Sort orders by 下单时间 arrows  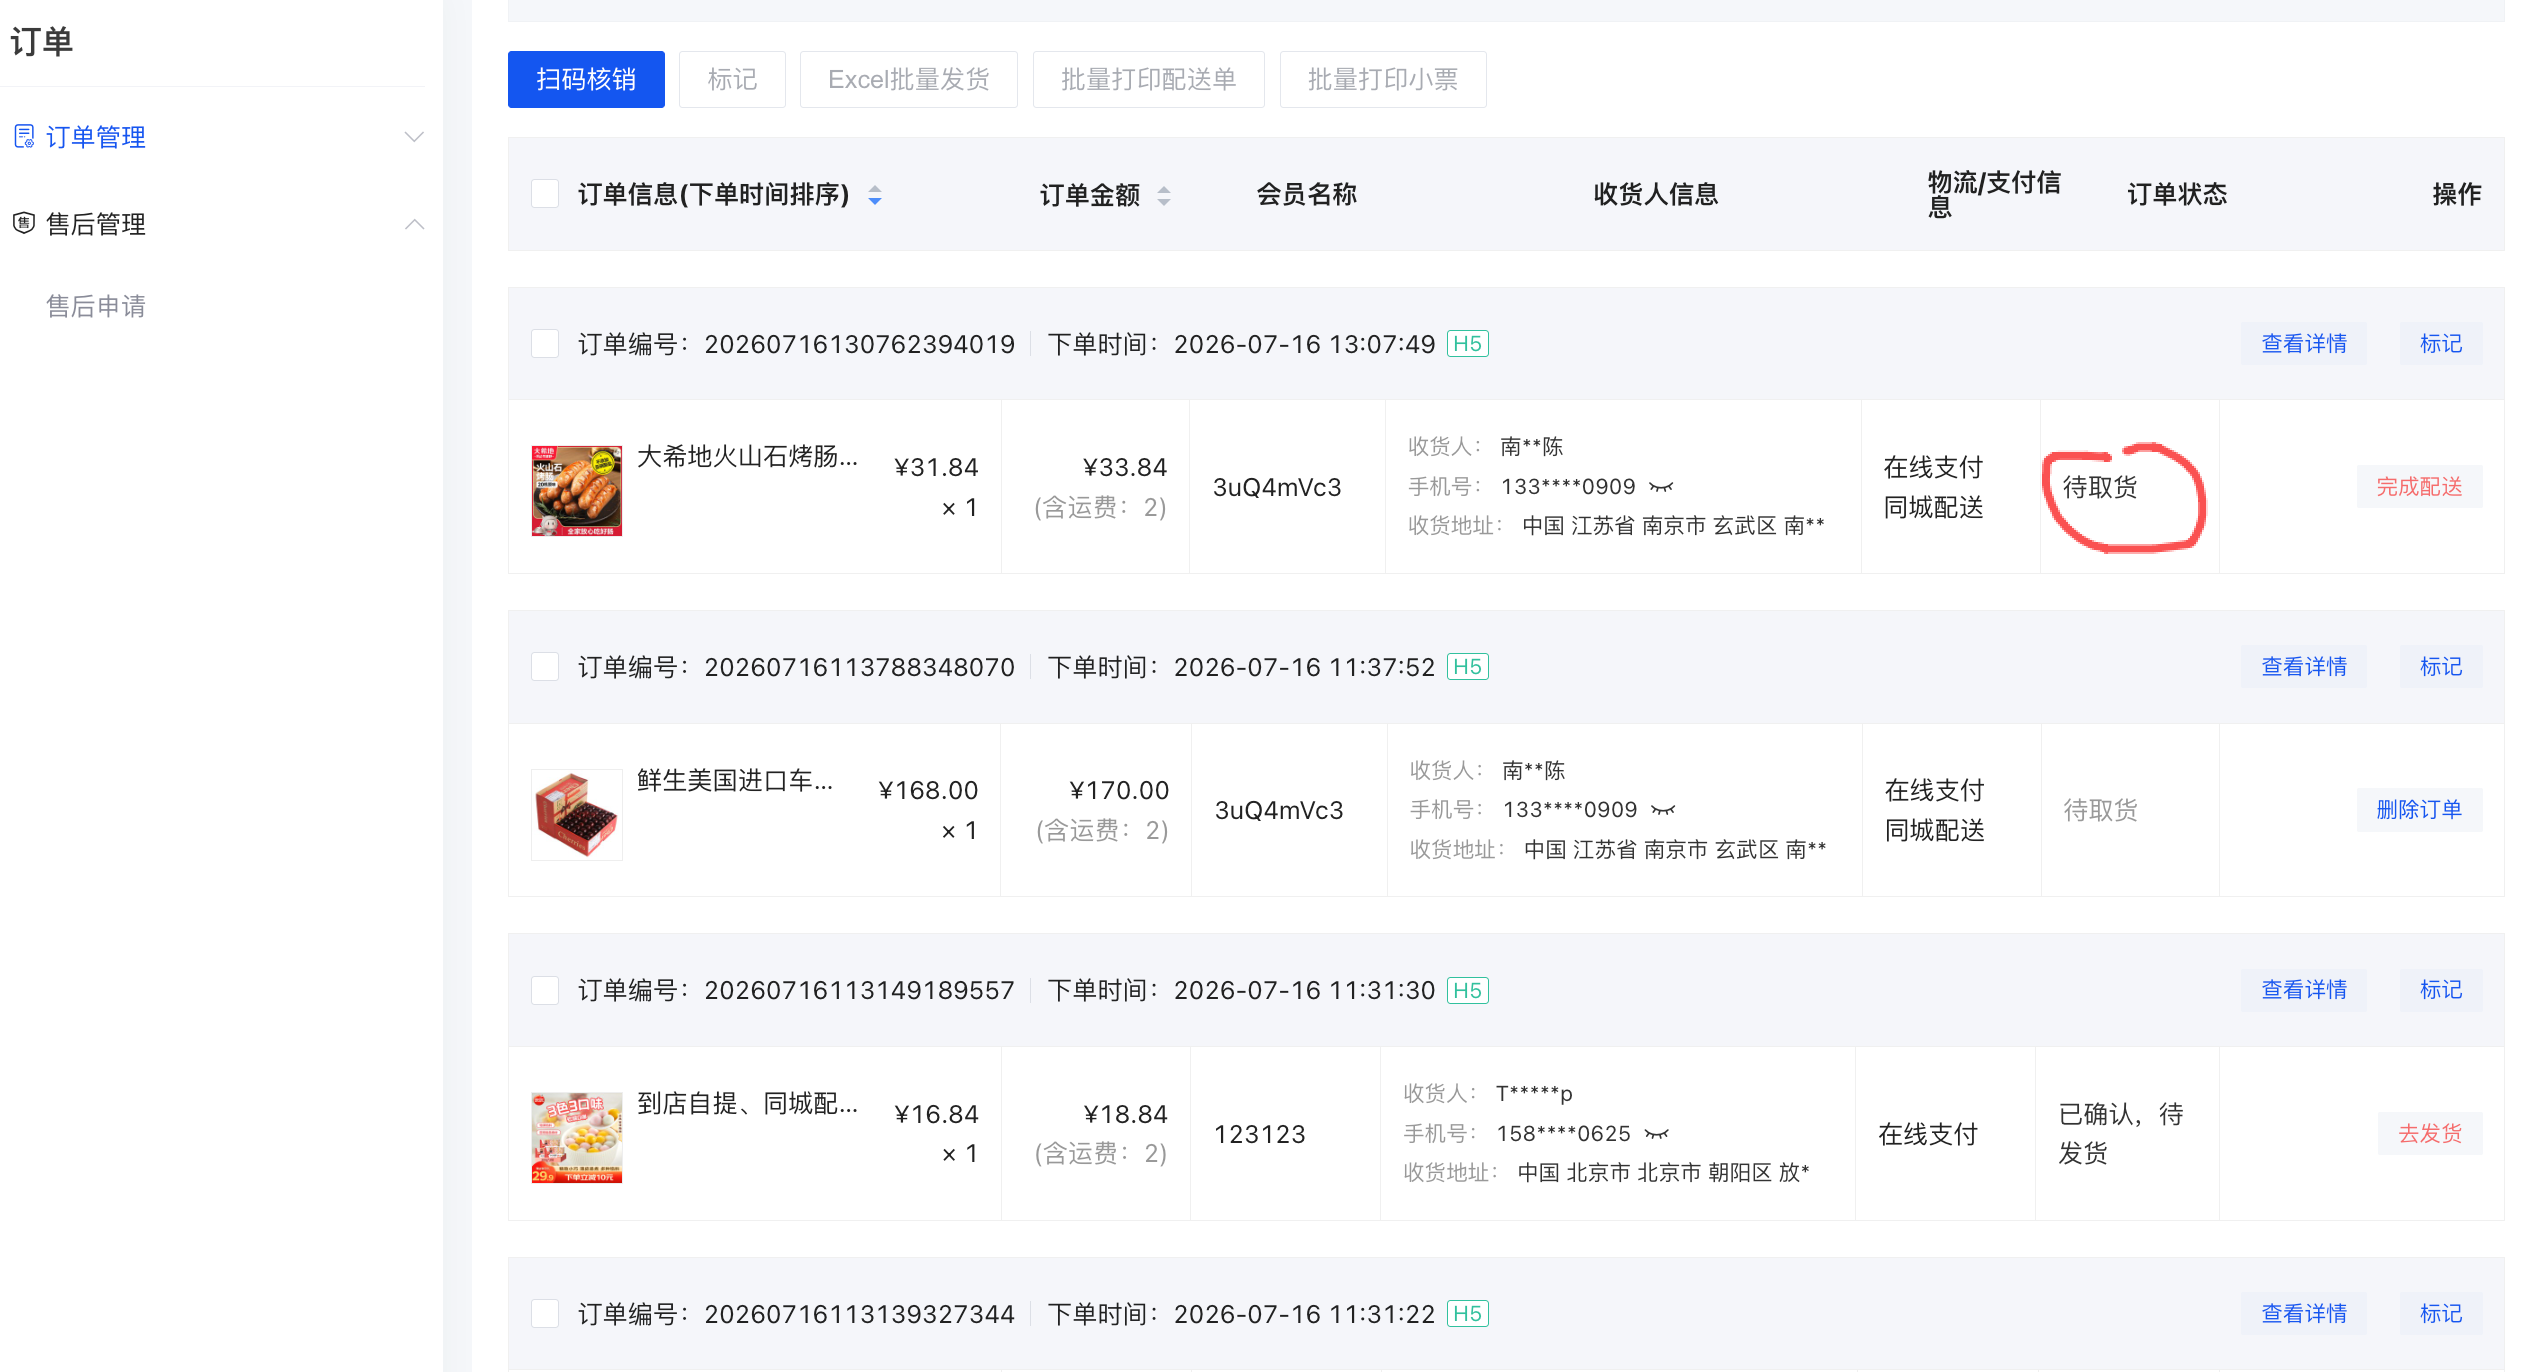pos(875,195)
